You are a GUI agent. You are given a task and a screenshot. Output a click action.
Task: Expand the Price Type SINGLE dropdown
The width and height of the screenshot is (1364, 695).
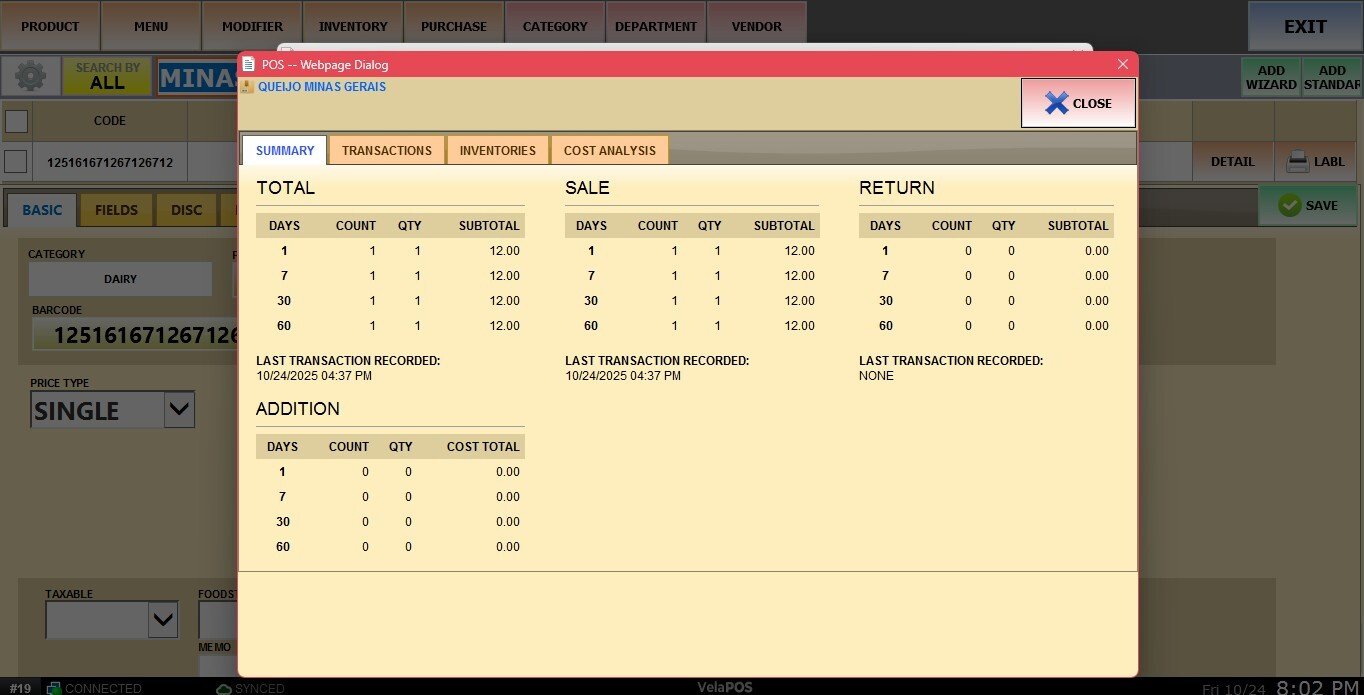point(179,409)
